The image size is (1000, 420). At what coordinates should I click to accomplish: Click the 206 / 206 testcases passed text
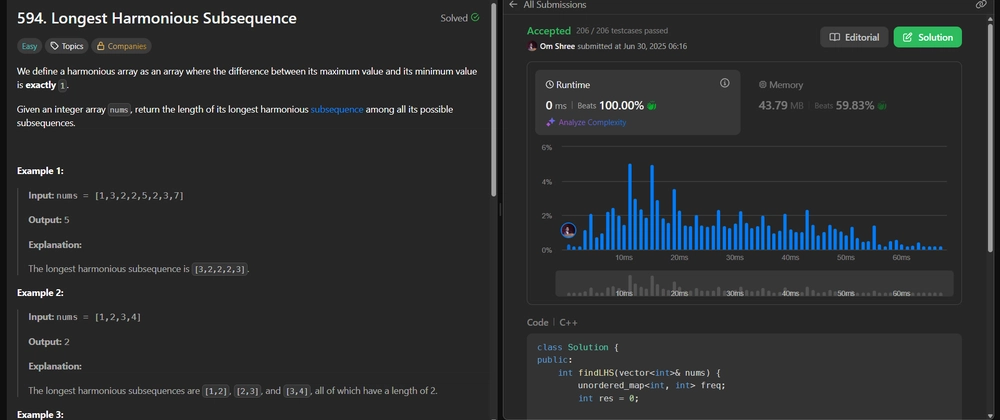tap(622, 31)
